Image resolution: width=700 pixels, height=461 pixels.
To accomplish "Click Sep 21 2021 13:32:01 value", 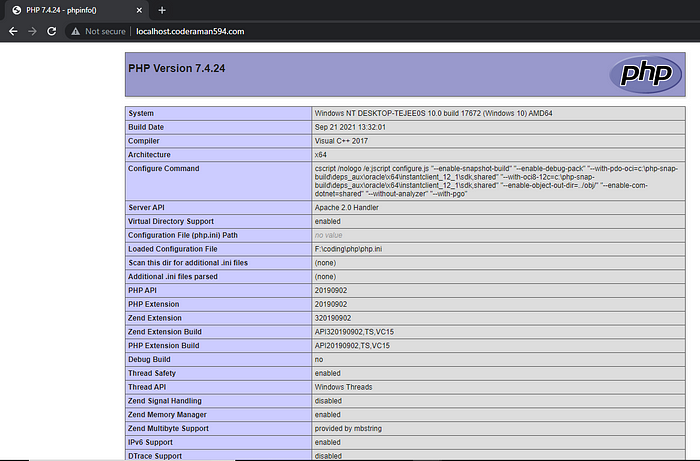I will 350,127.
